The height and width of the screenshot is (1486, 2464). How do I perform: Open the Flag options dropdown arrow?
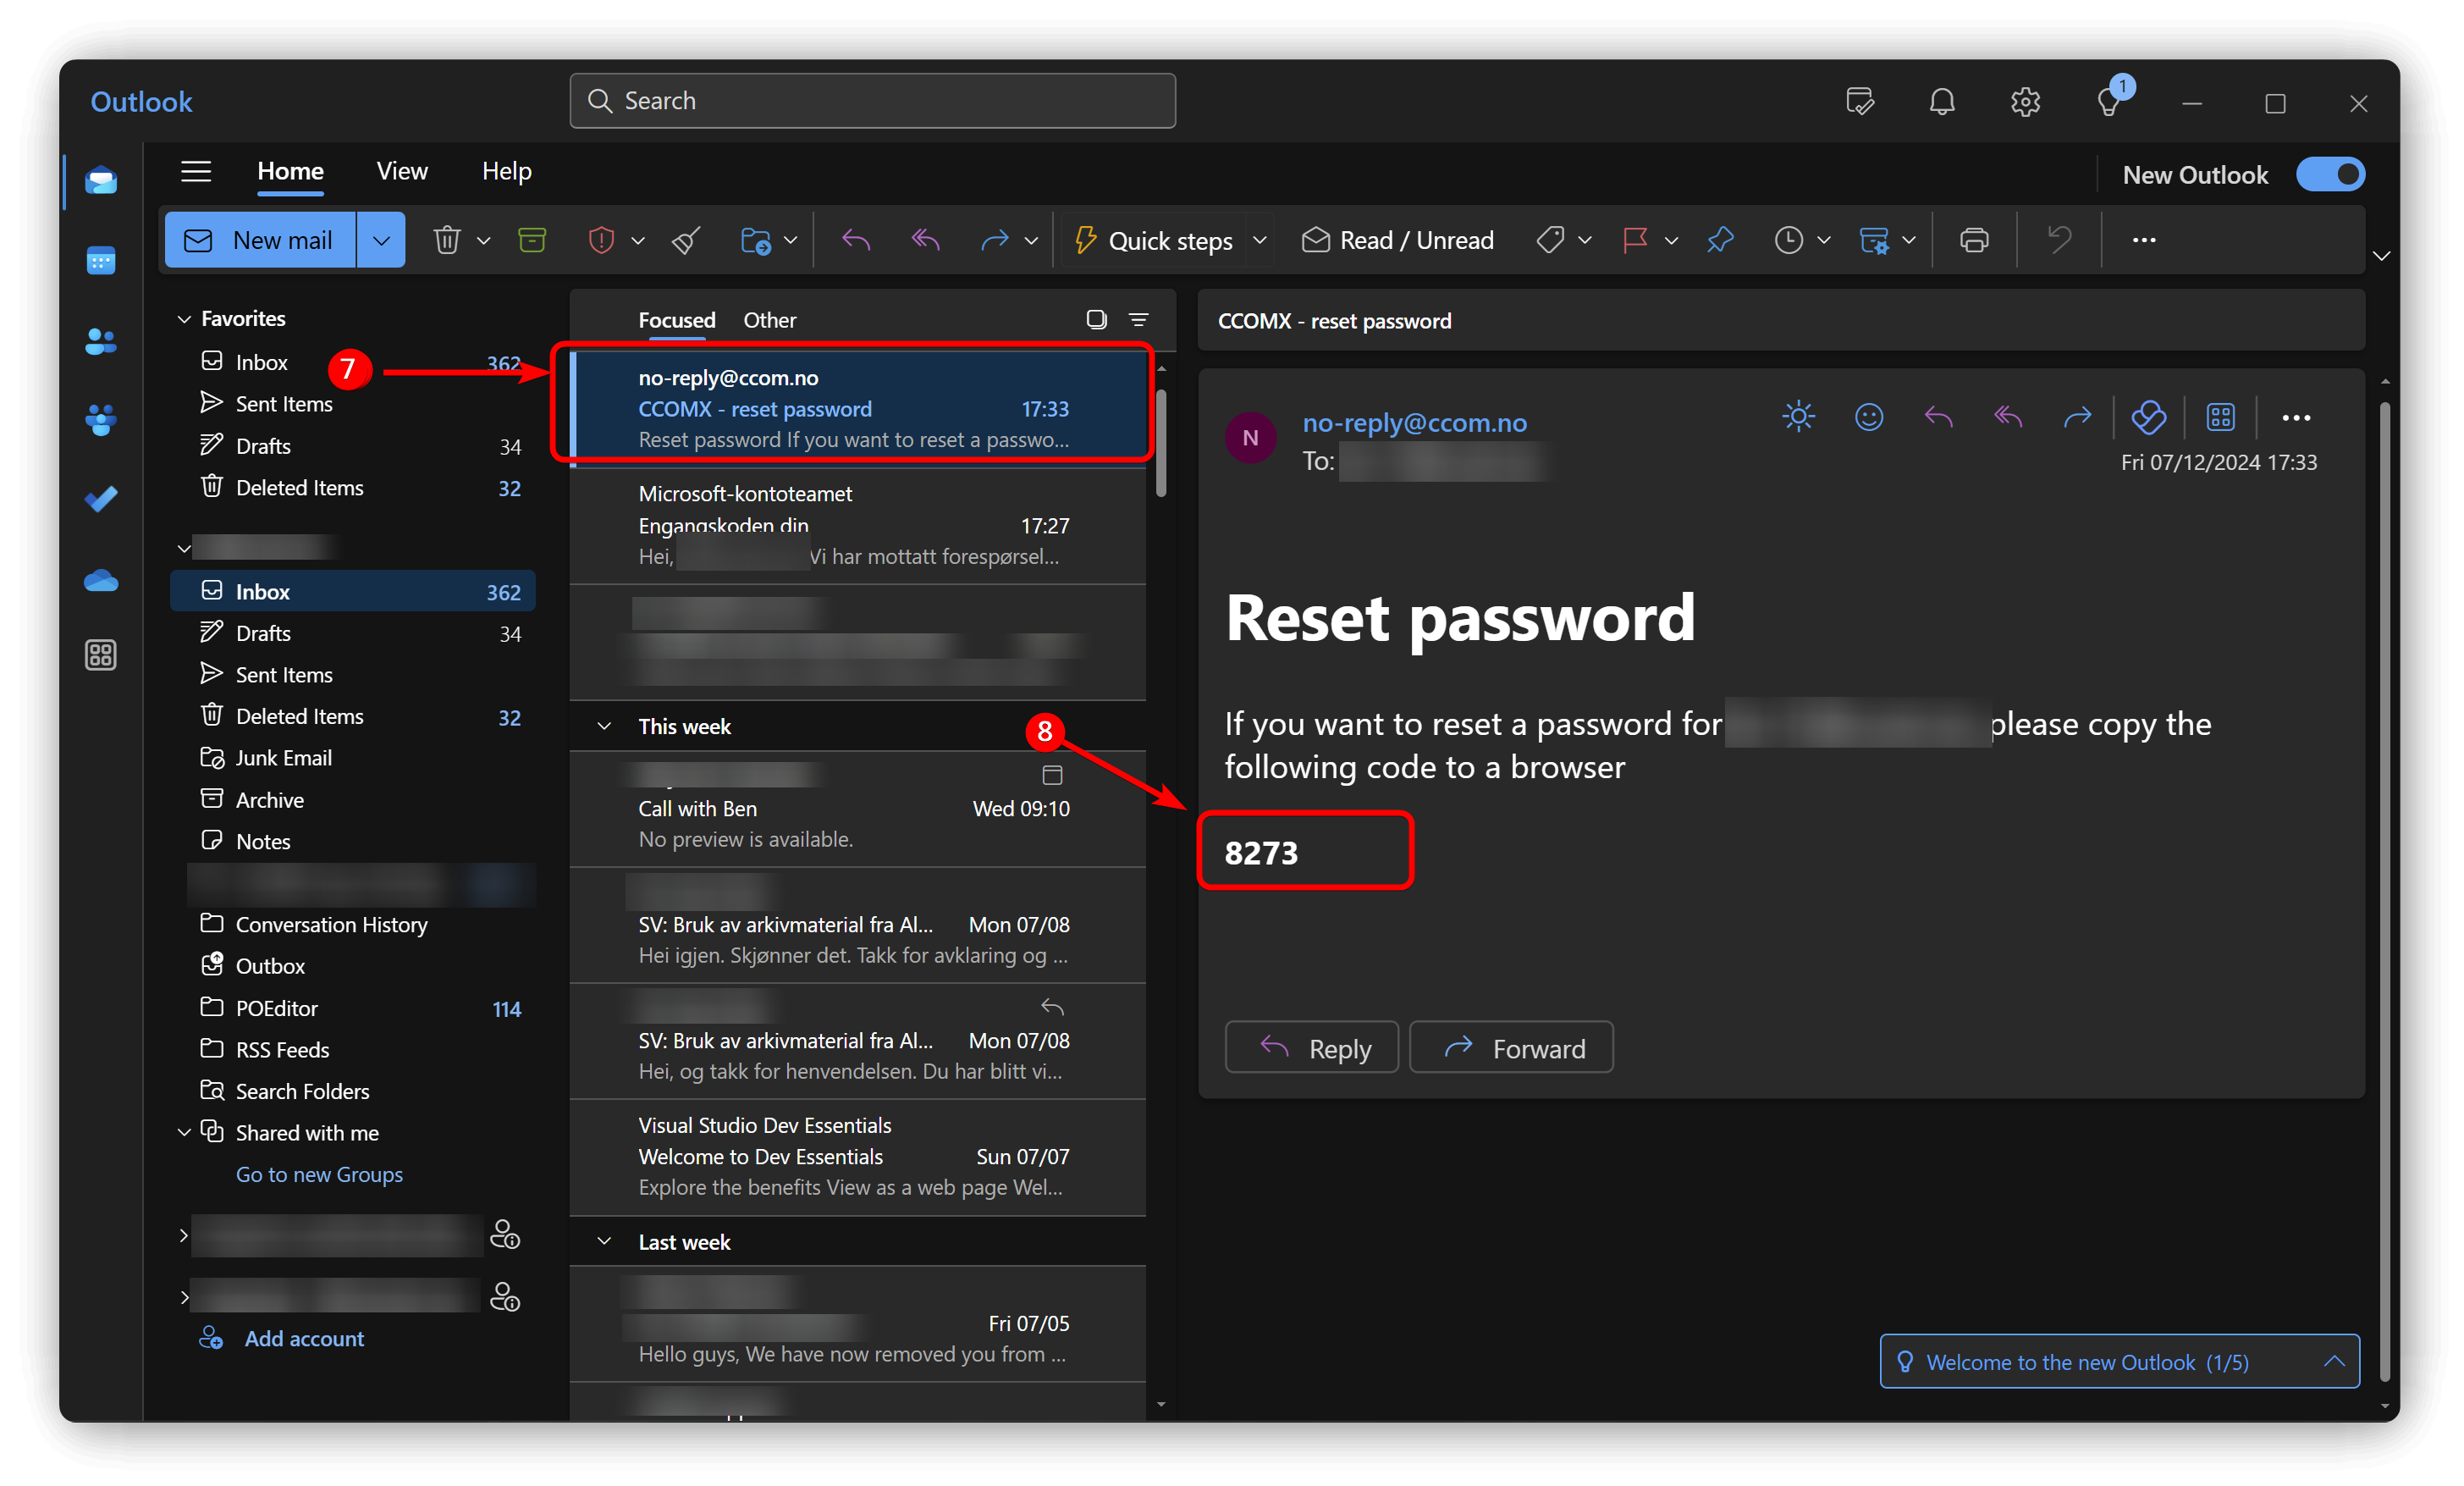tap(1671, 240)
